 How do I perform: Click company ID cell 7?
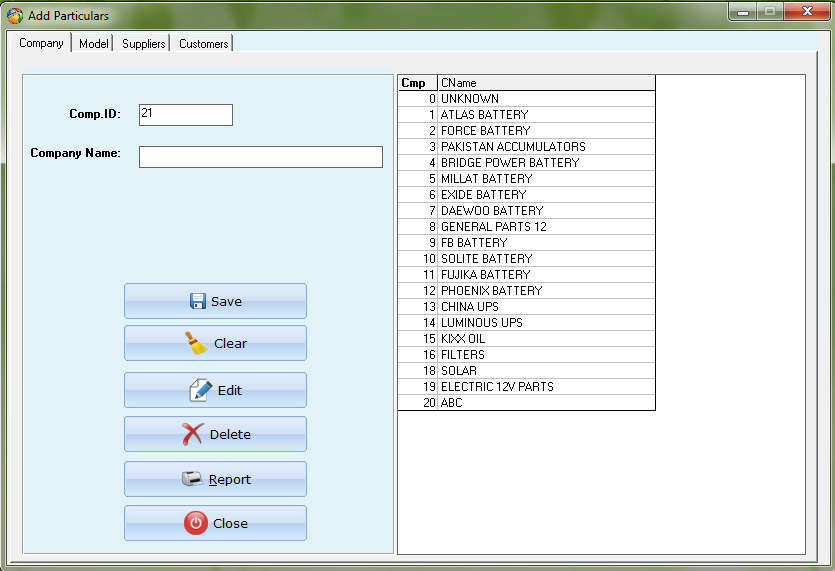[418, 210]
